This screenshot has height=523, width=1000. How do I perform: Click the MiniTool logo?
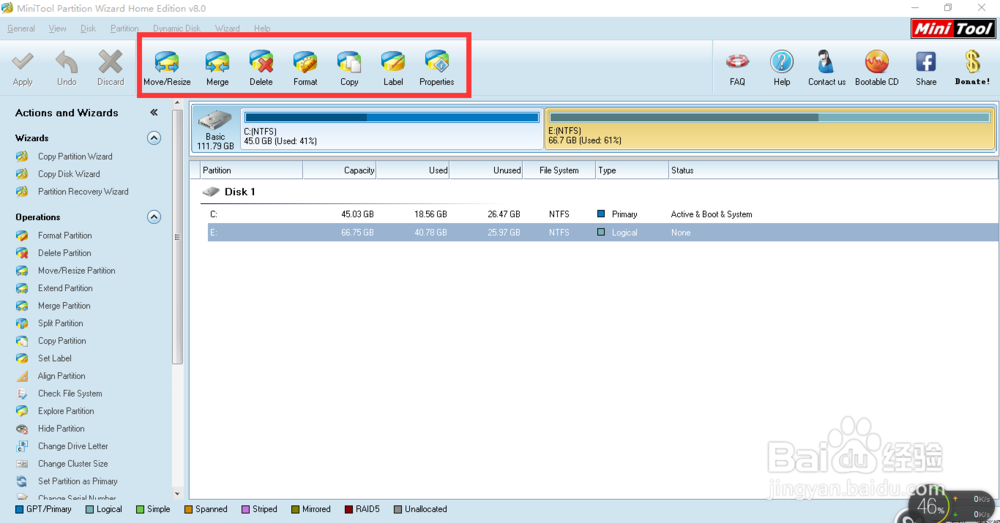click(953, 29)
